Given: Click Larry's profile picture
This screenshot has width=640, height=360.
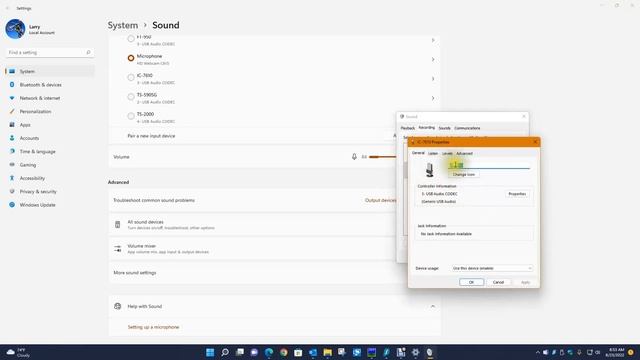Looking at the screenshot, I should (x=15, y=29).
